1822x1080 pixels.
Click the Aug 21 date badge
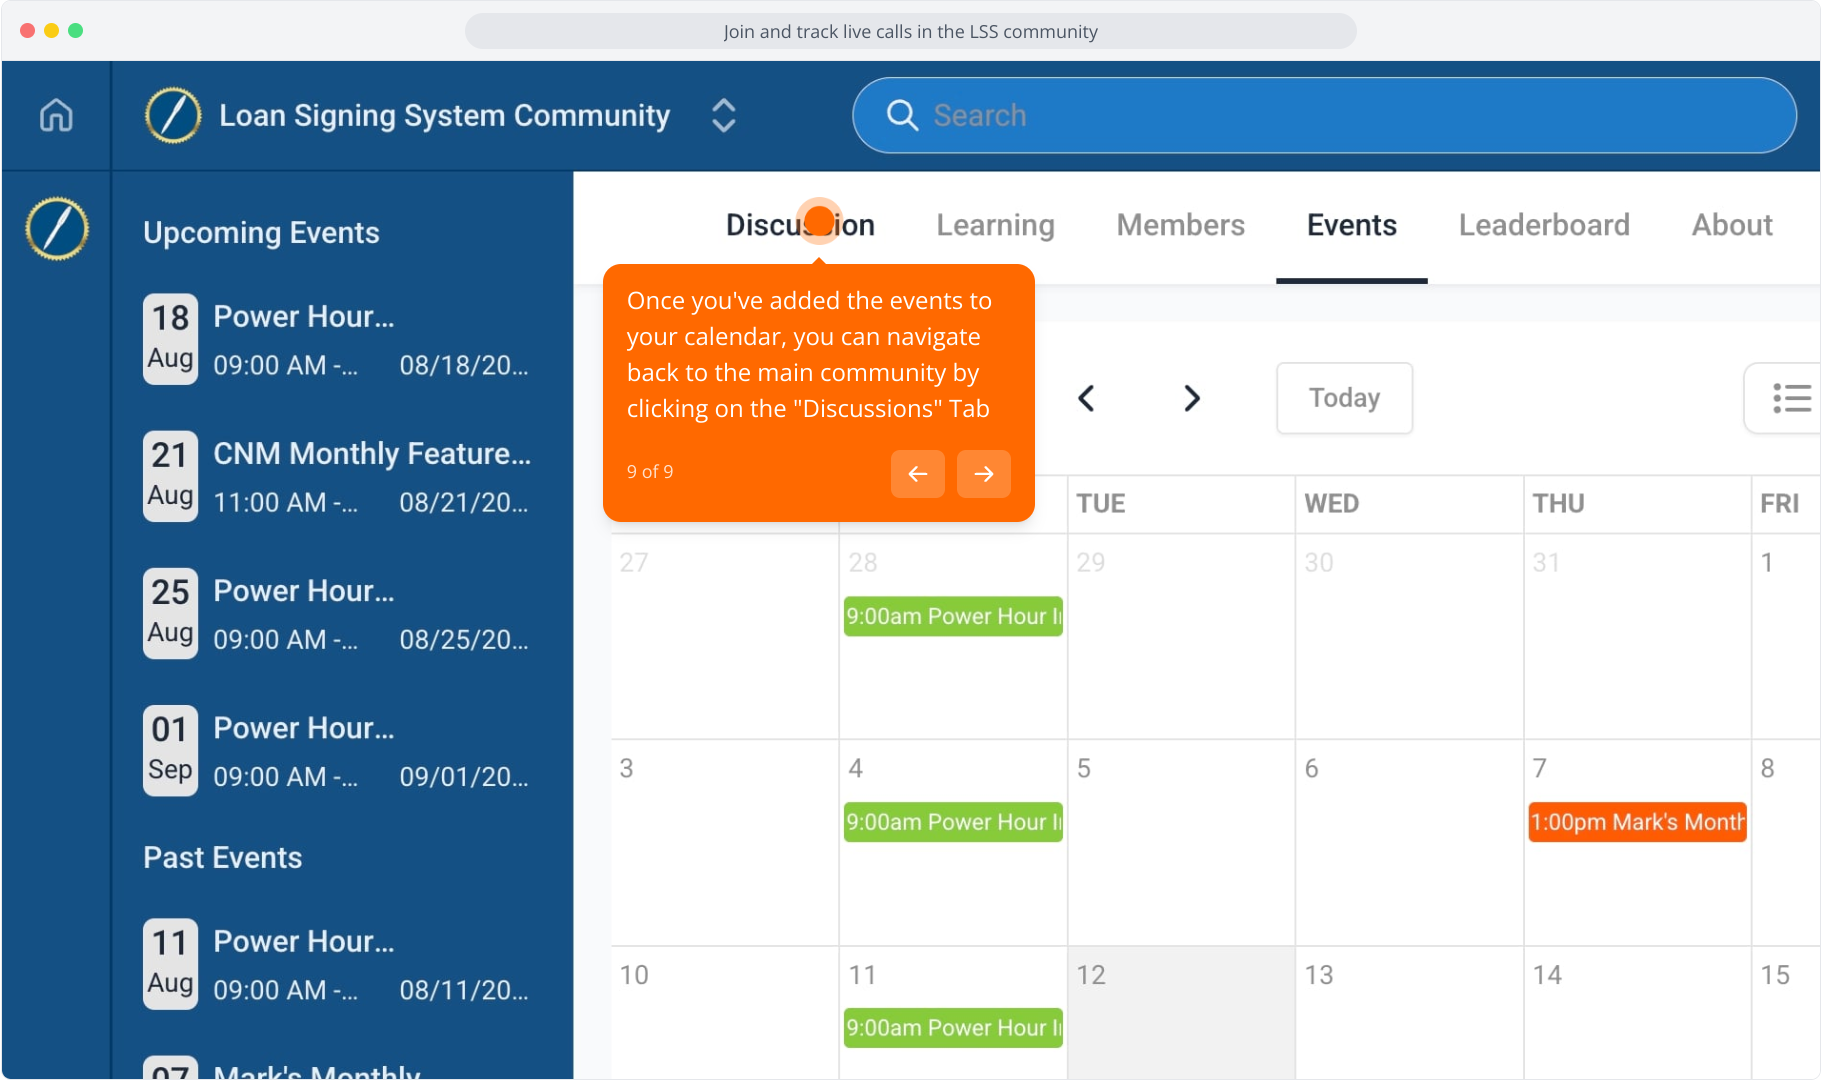coord(170,476)
